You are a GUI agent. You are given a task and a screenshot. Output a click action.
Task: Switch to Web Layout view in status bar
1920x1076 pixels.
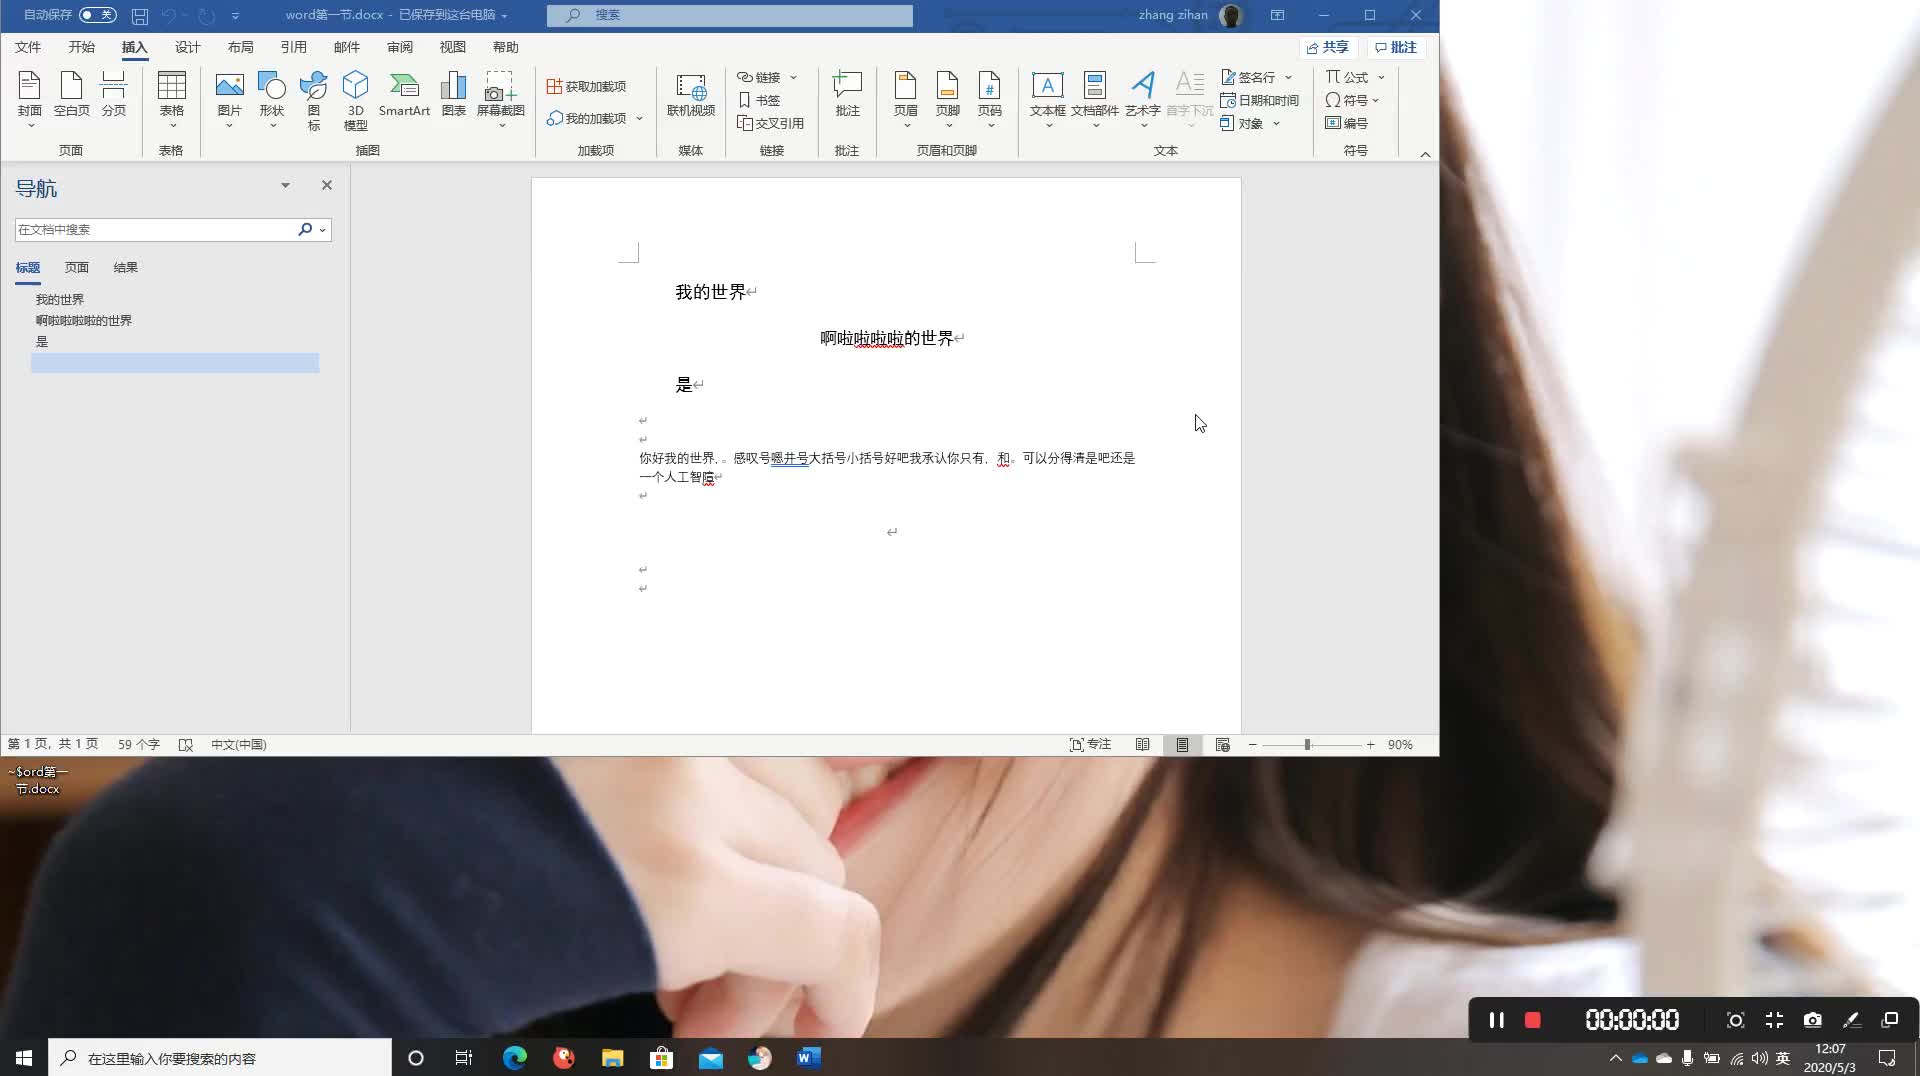[x=1222, y=745]
